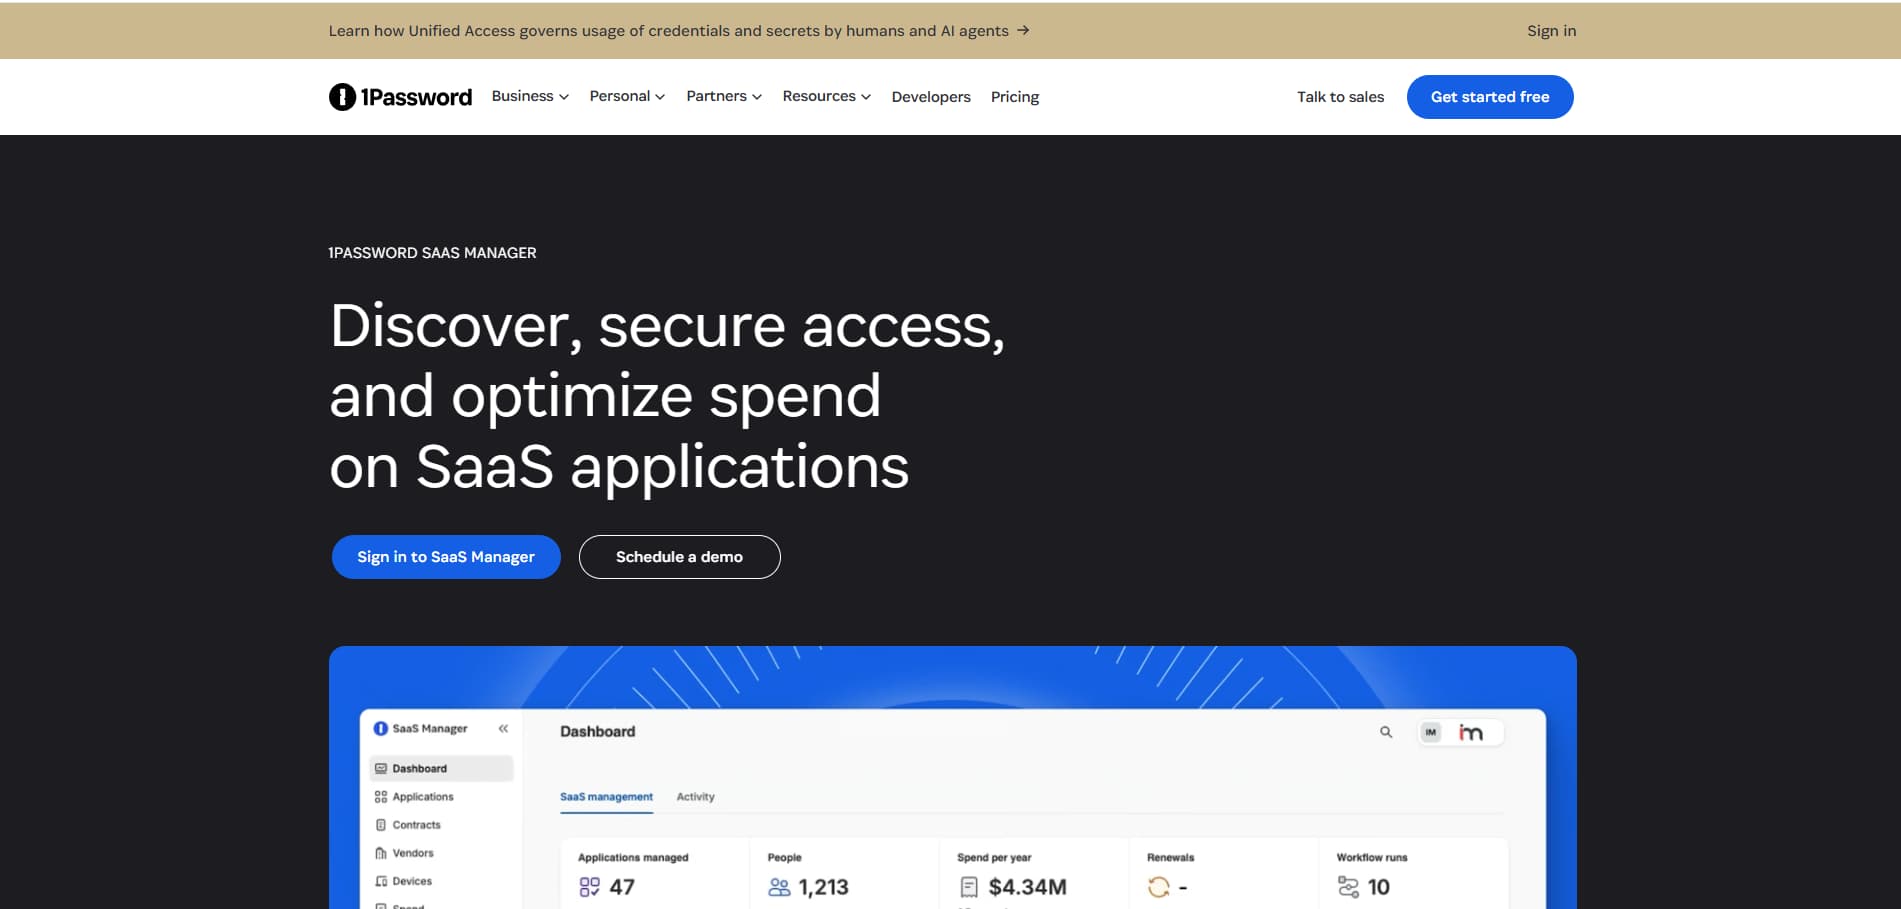
Task: Click the IM initials chip in the avatar pill
Action: (1432, 732)
